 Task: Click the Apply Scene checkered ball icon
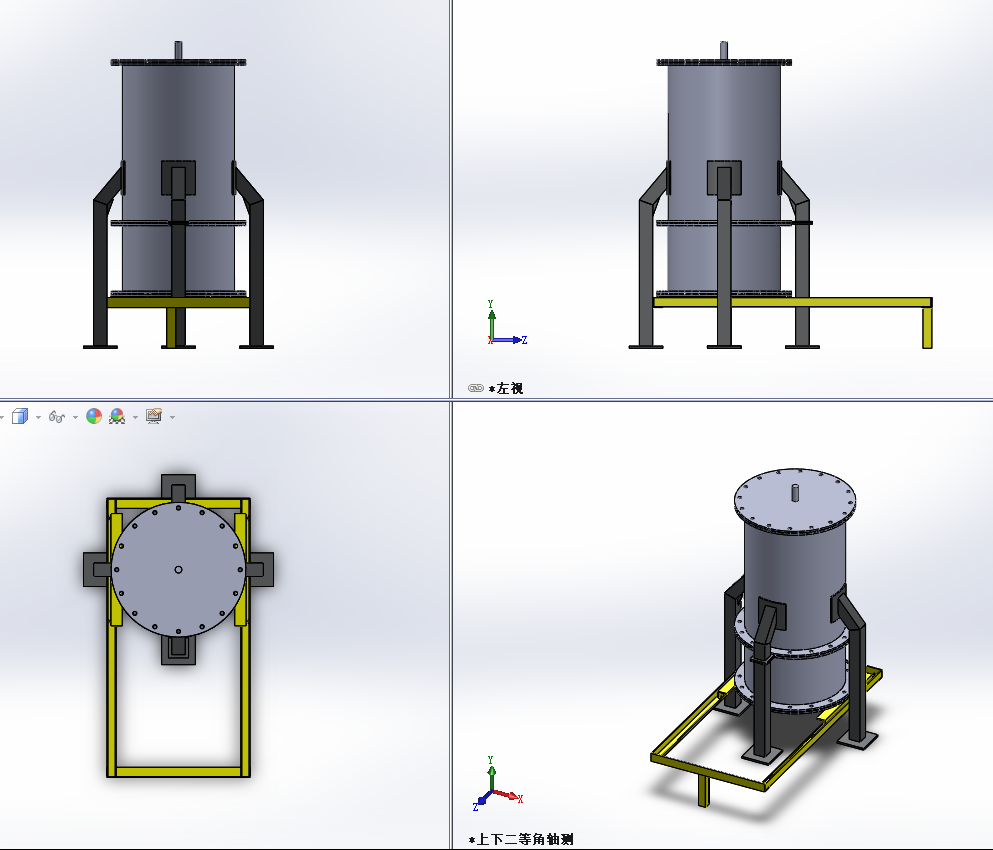(x=117, y=416)
